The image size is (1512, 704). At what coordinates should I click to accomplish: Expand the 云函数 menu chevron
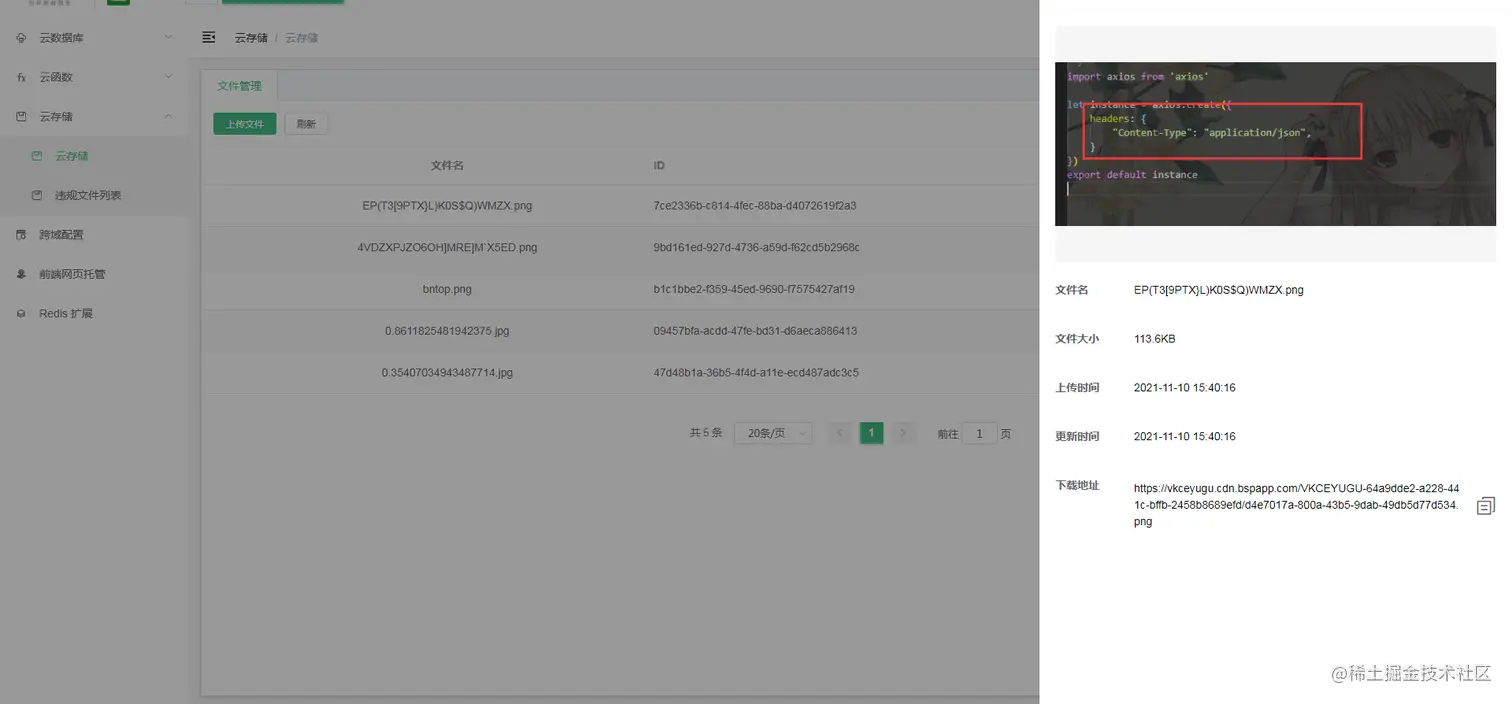pyautogui.click(x=168, y=77)
